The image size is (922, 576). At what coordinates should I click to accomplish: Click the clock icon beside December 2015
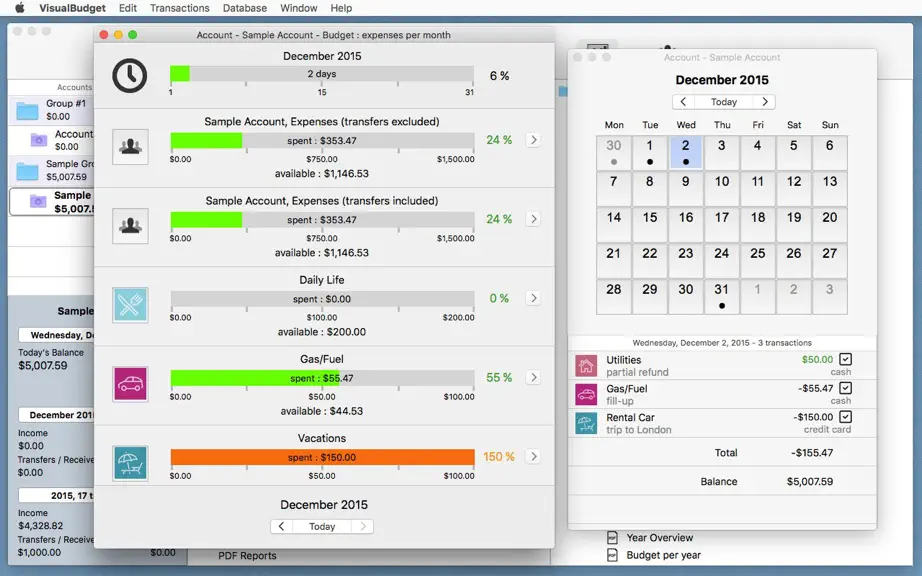[130, 75]
